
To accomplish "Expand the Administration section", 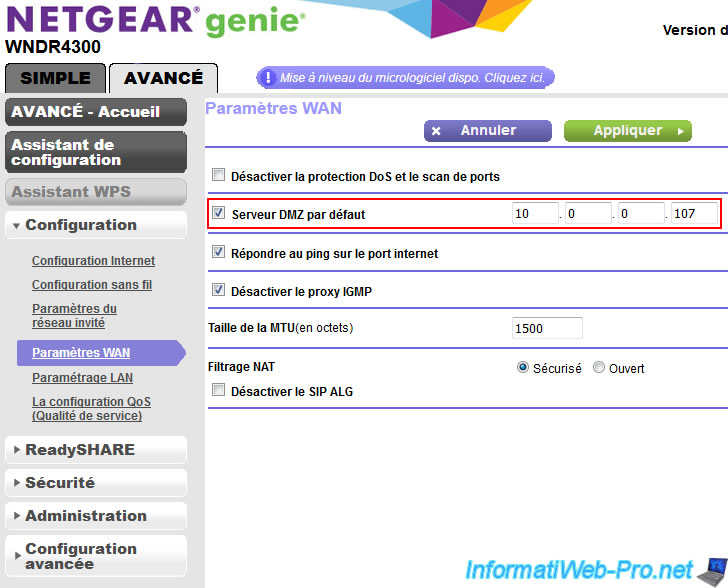I will (96, 516).
